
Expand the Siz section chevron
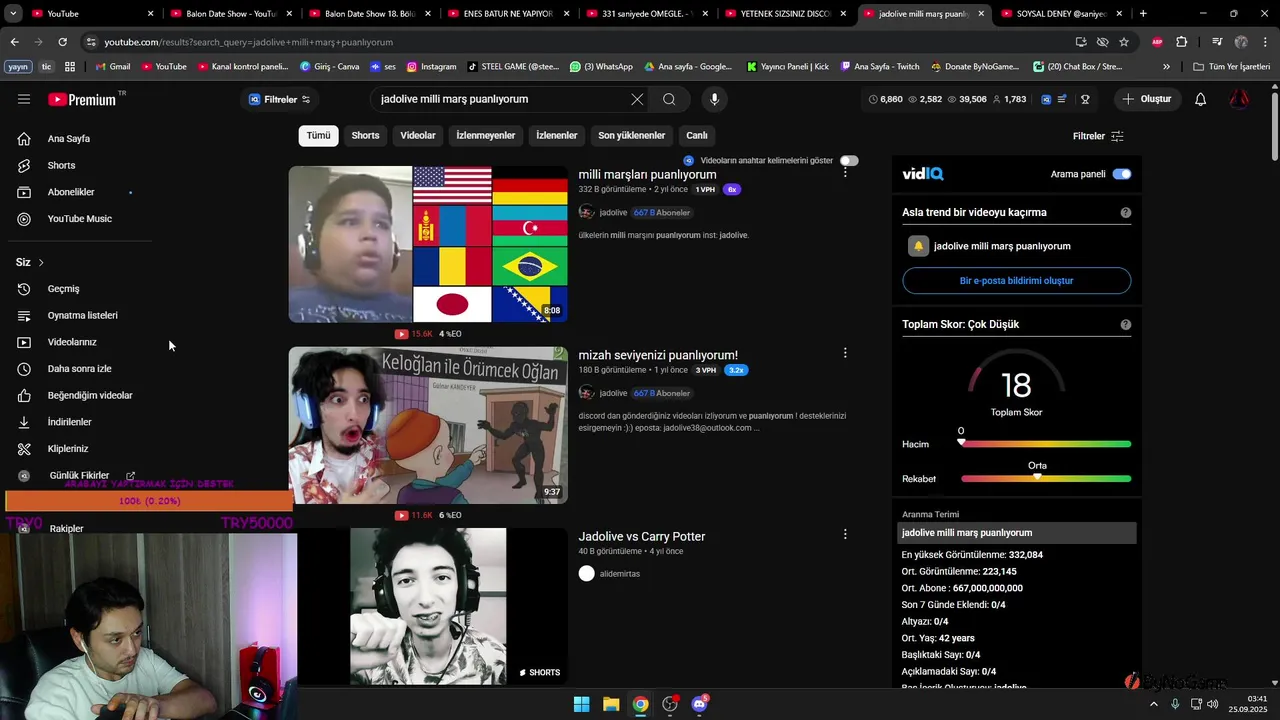[x=41, y=262]
